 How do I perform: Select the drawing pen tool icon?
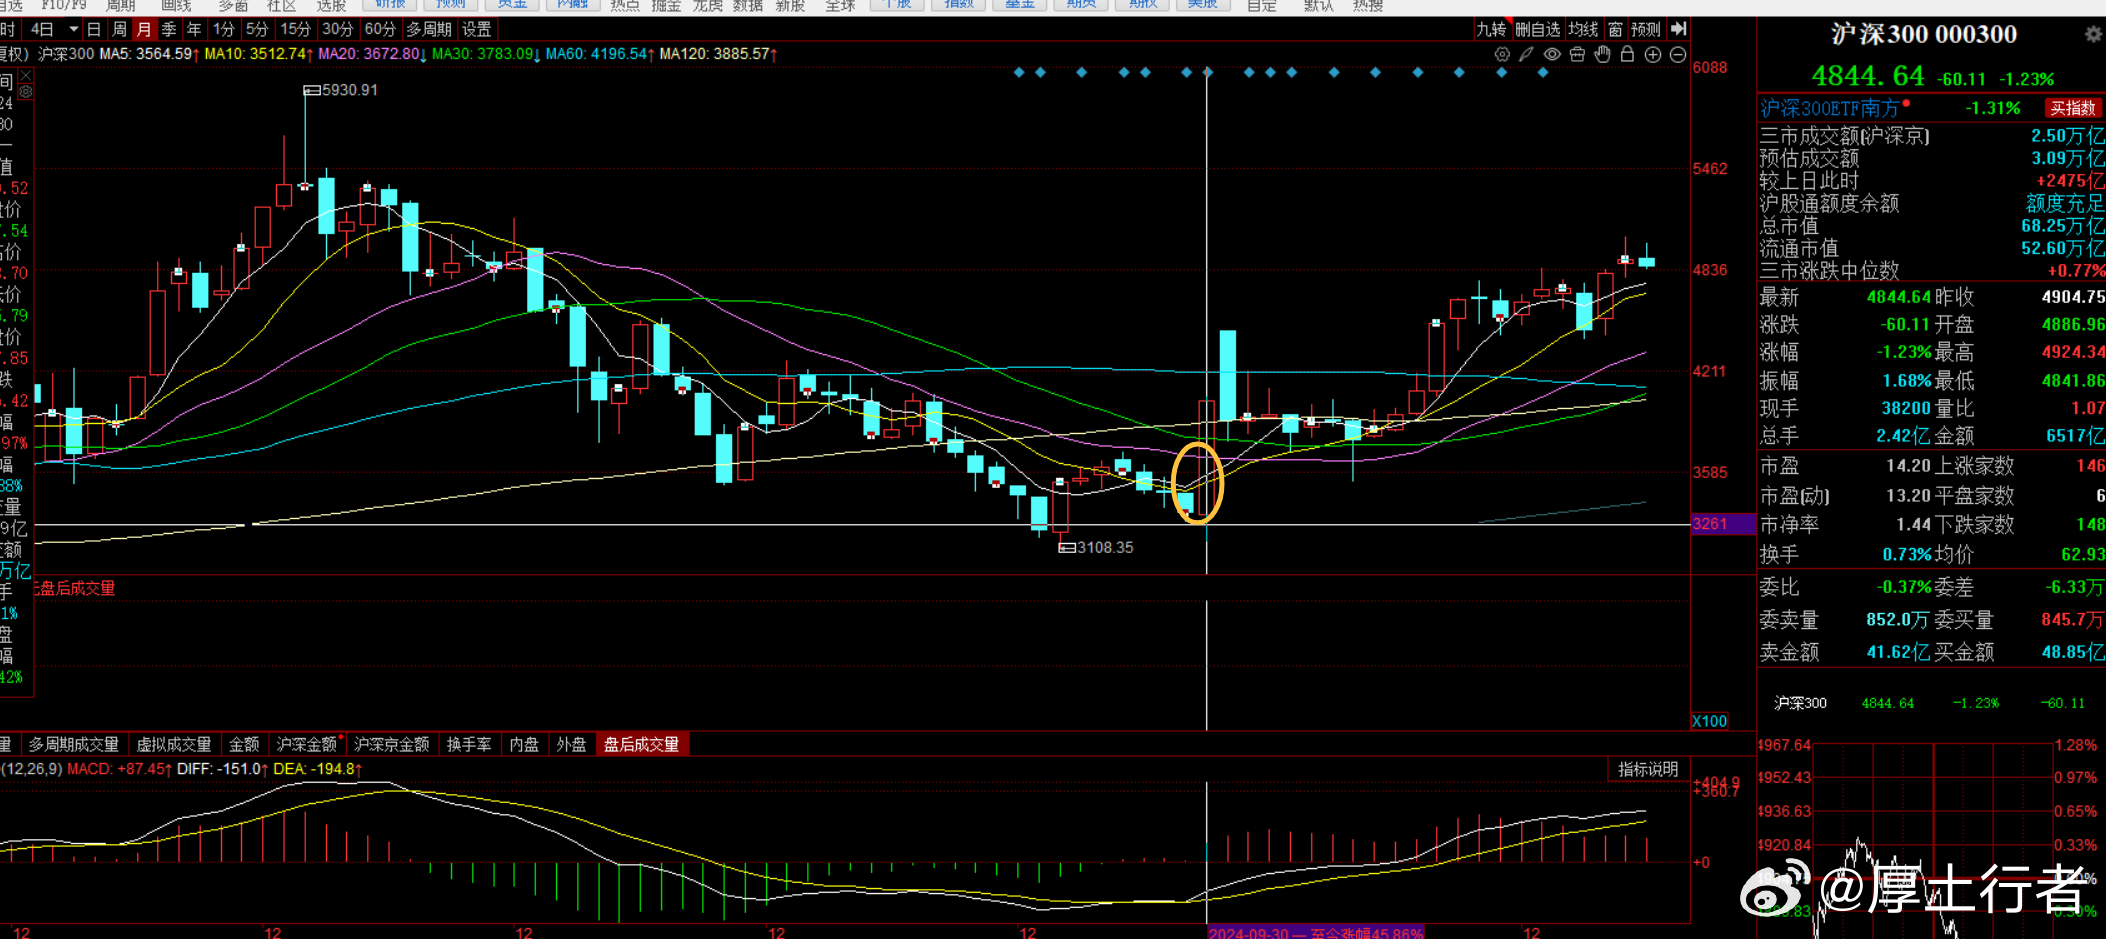coord(1526,55)
